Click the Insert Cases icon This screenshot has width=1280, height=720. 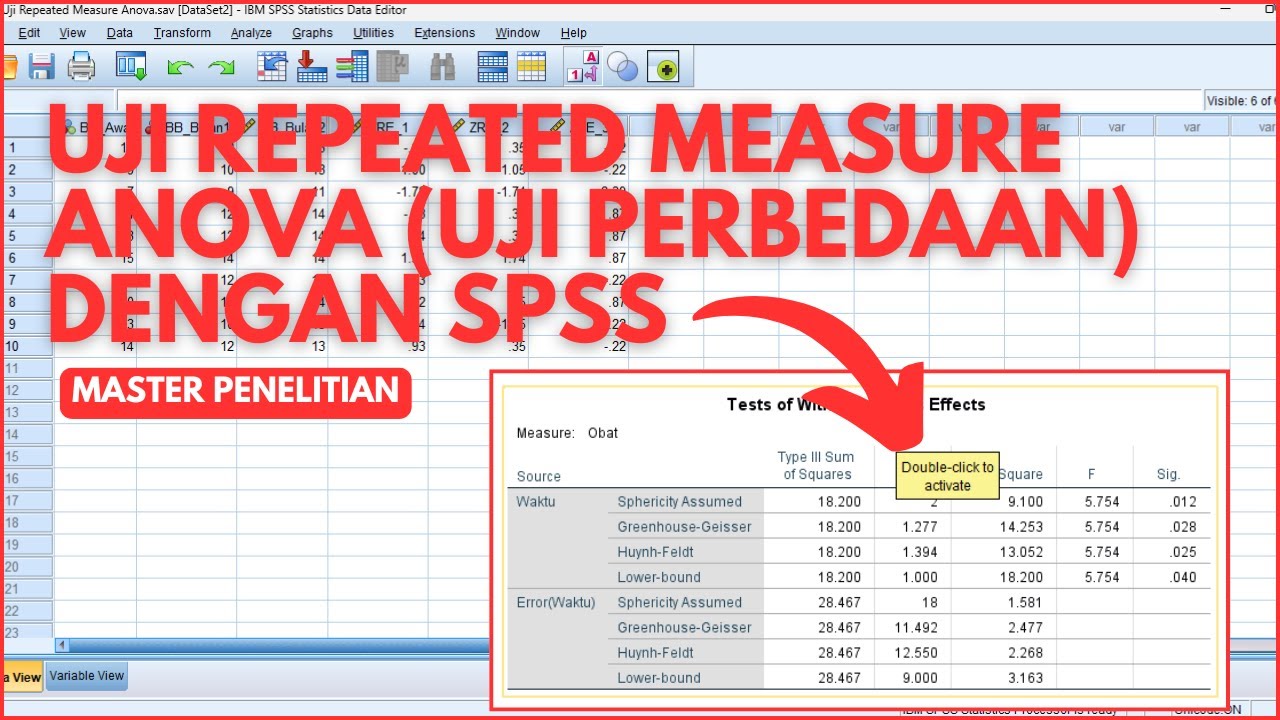tap(493, 67)
